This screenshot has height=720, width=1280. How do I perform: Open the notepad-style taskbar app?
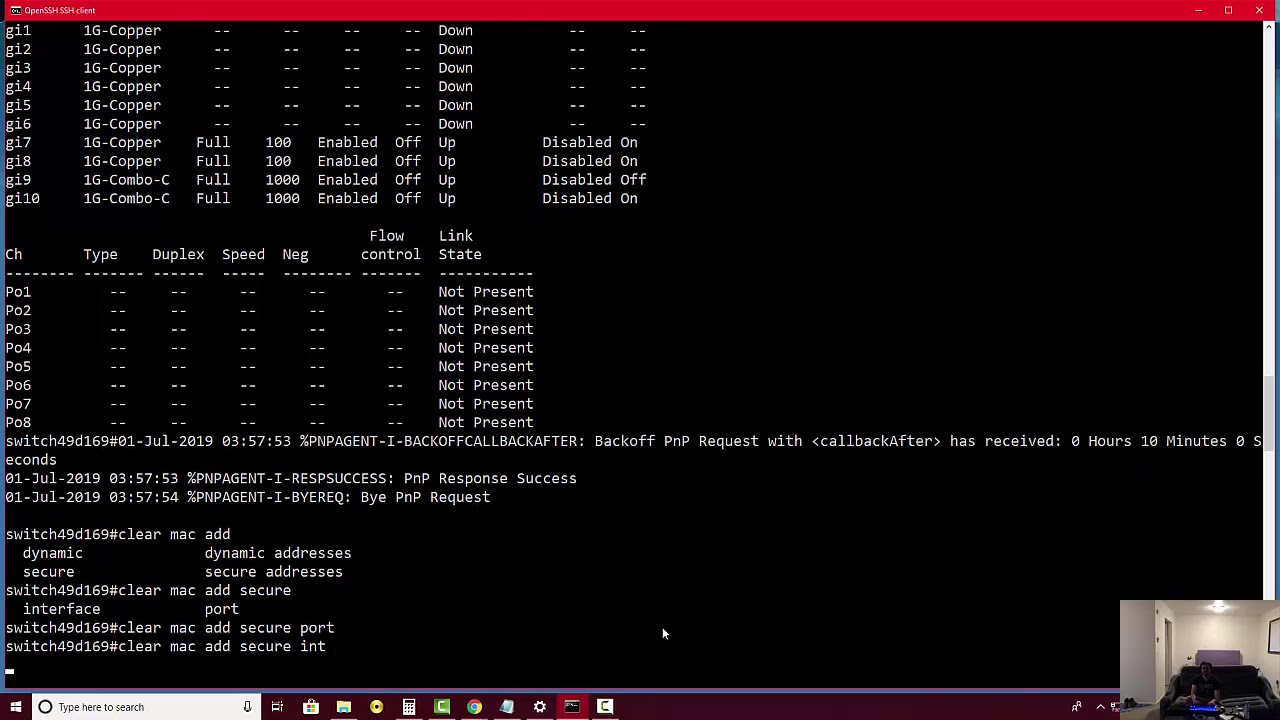pos(507,707)
